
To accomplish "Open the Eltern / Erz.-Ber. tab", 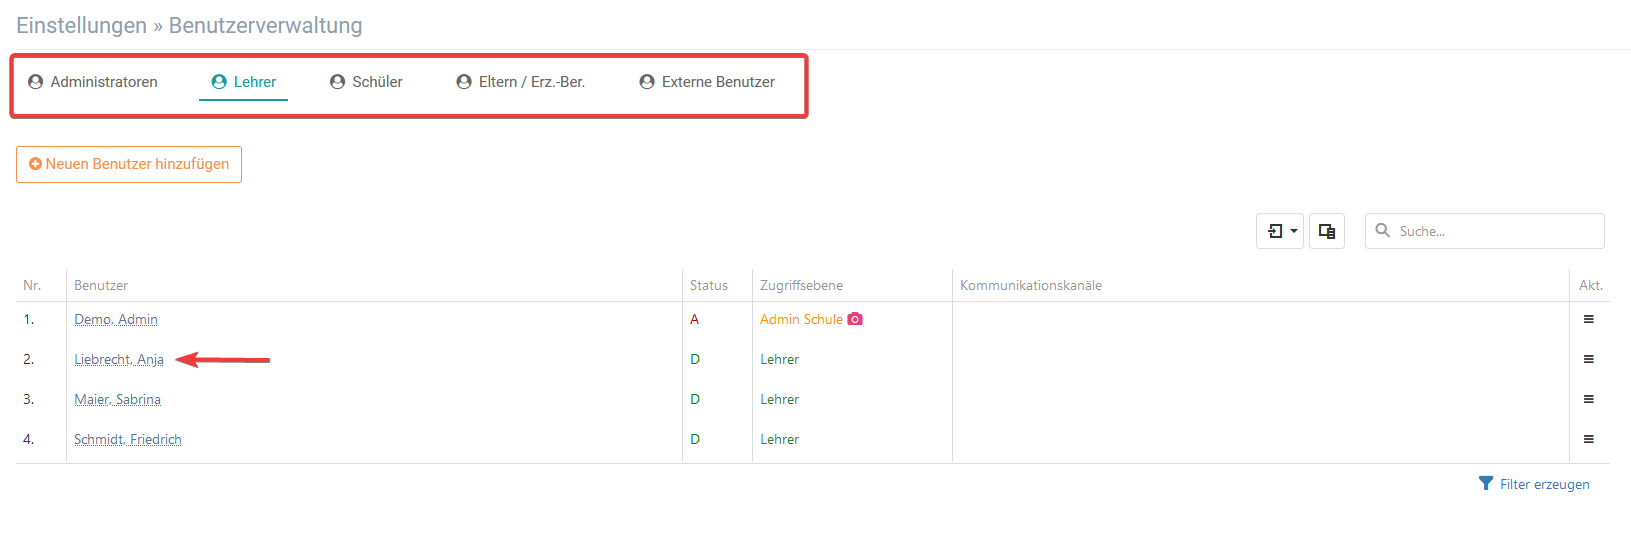I will (521, 82).
